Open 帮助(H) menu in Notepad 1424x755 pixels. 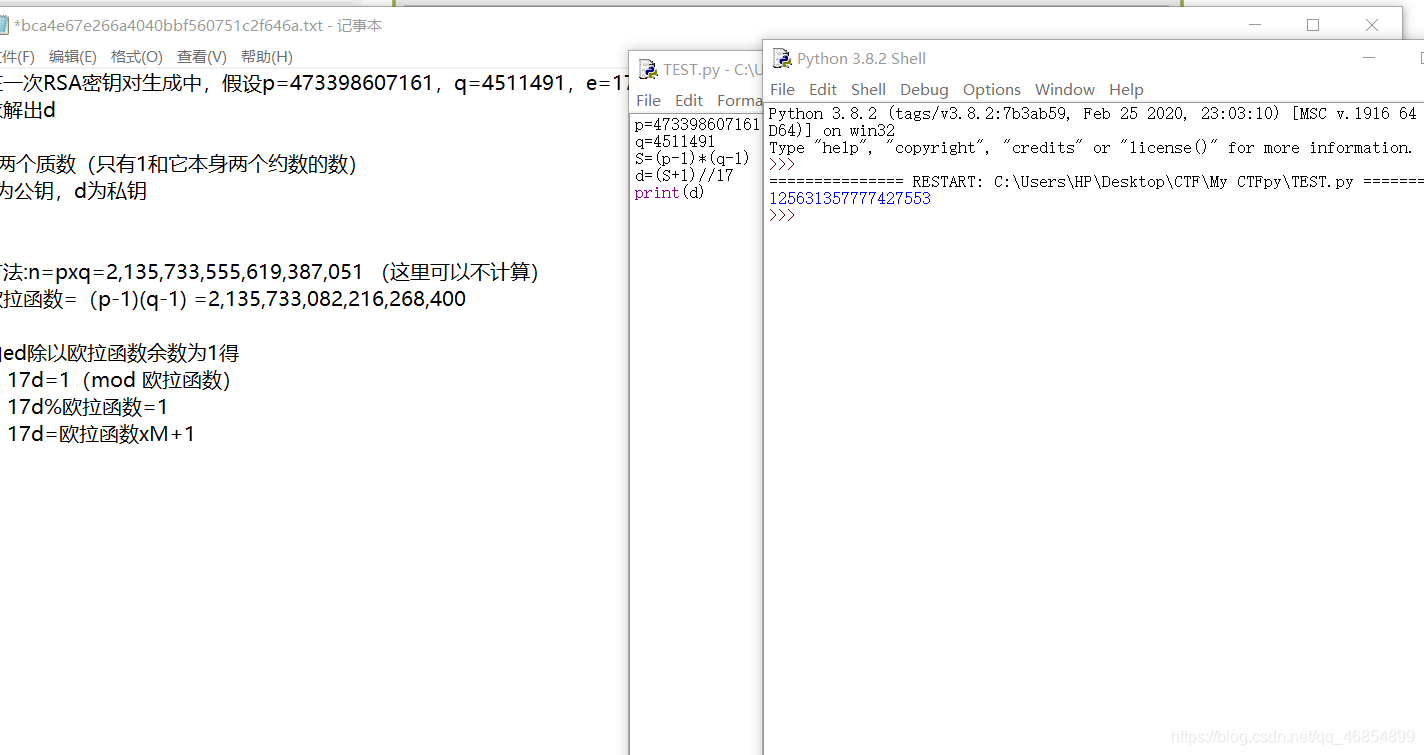(267, 56)
